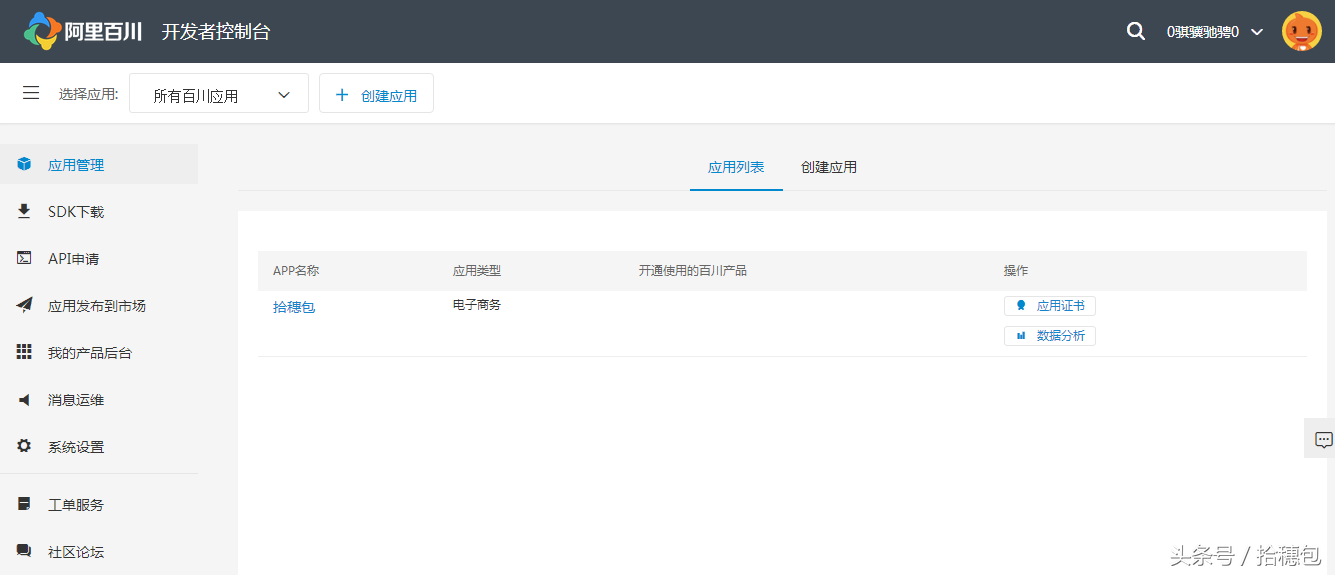
Task: Click the paper plane icon beside 应用发布到市场
Action: click(x=24, y=305)
